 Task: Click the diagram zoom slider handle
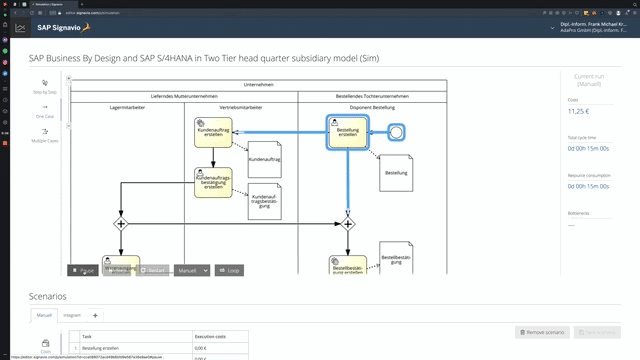[x=69, y=84]
